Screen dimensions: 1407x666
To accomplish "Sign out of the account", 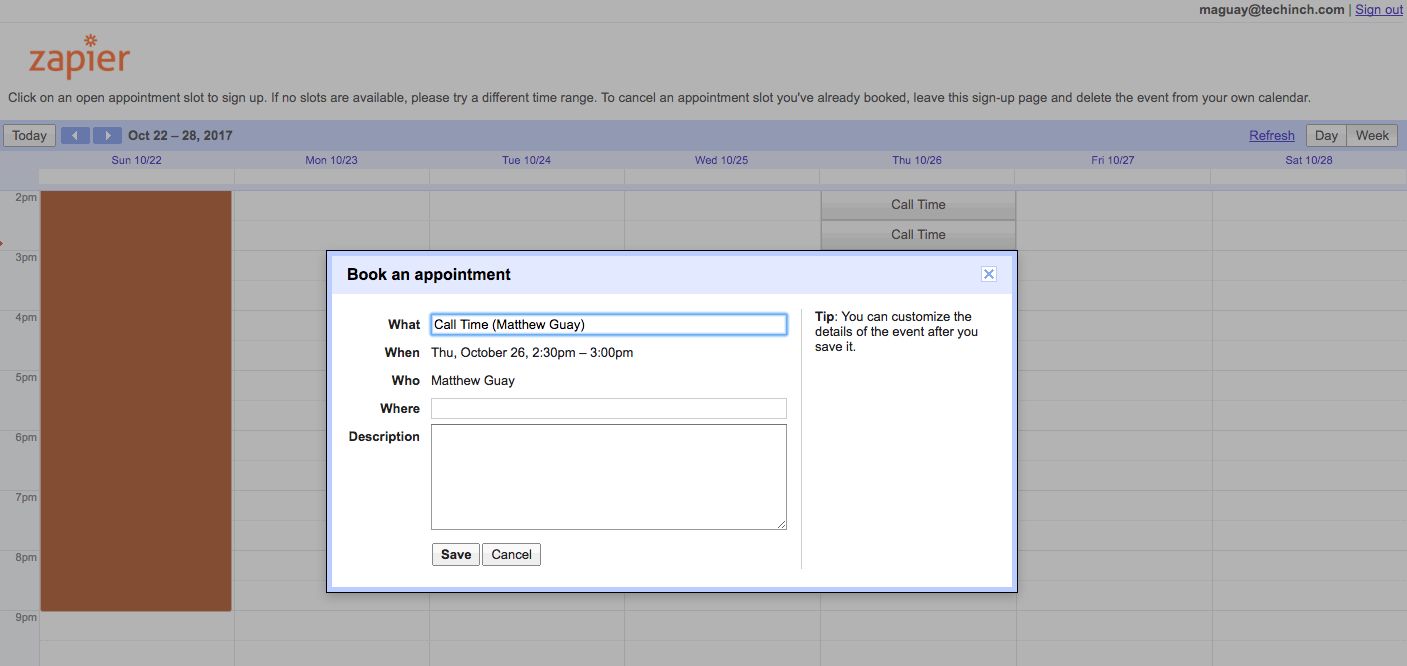I will point(1379,9).
